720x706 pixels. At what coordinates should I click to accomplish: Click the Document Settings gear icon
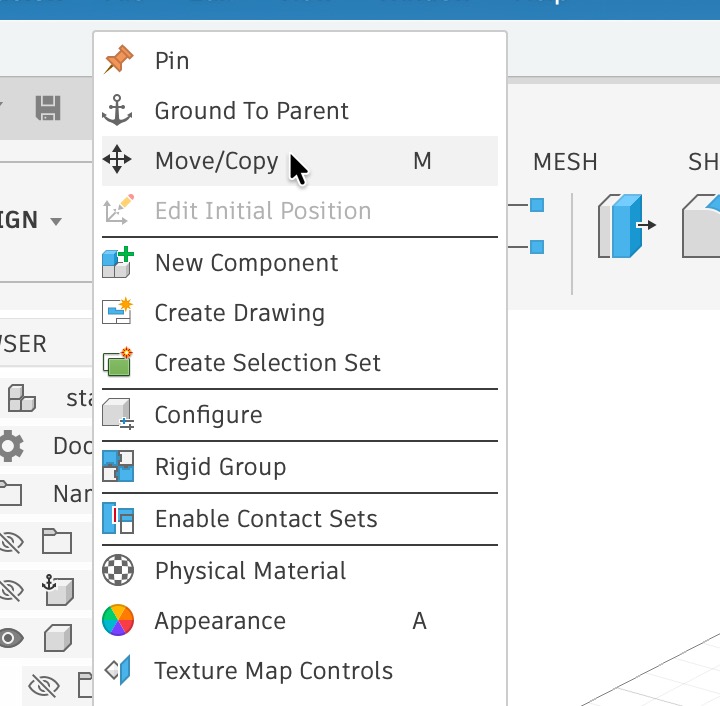[11, 446]
